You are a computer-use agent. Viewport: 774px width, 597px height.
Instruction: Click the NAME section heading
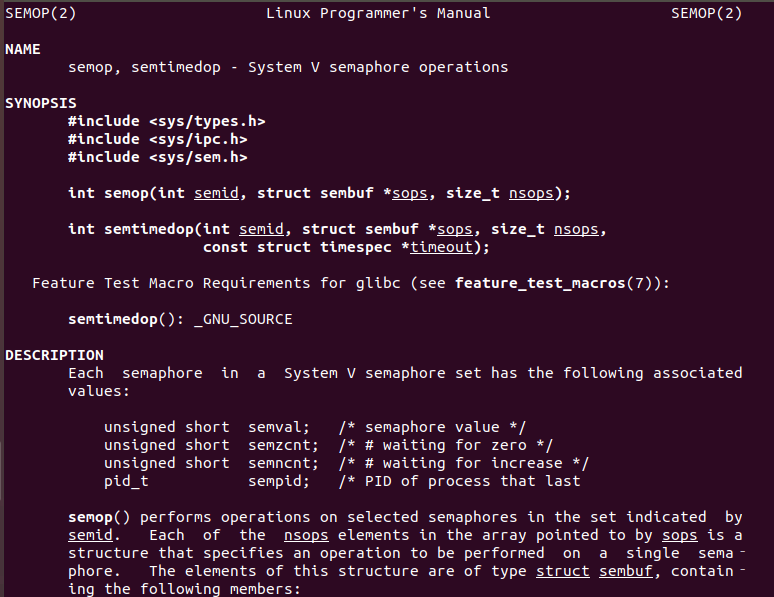tap(23, 49)
